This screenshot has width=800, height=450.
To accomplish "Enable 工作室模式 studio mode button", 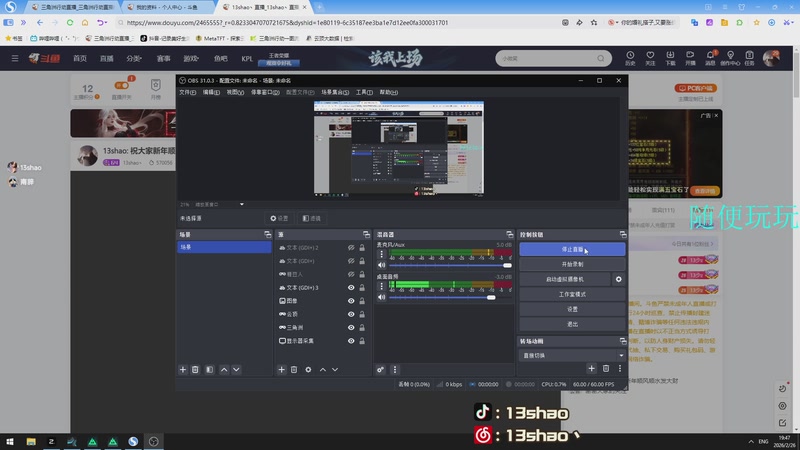I will coord(572,294).
